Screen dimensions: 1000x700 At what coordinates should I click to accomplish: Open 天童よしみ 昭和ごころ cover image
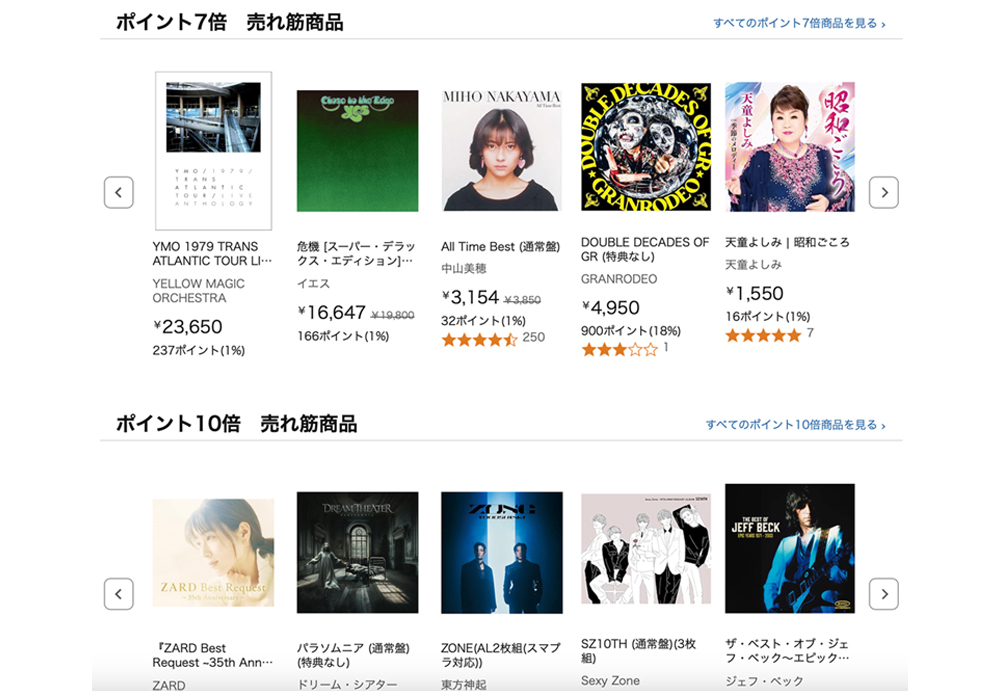(790, 147)
